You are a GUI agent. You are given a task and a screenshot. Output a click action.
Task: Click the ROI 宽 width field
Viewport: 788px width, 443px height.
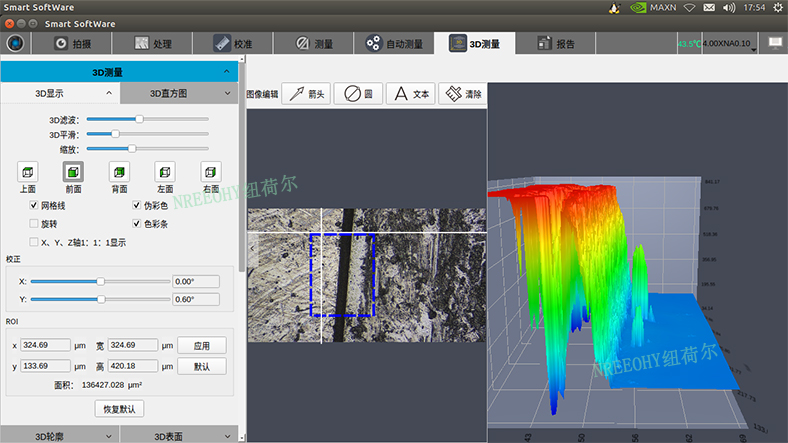coord(133,345)
